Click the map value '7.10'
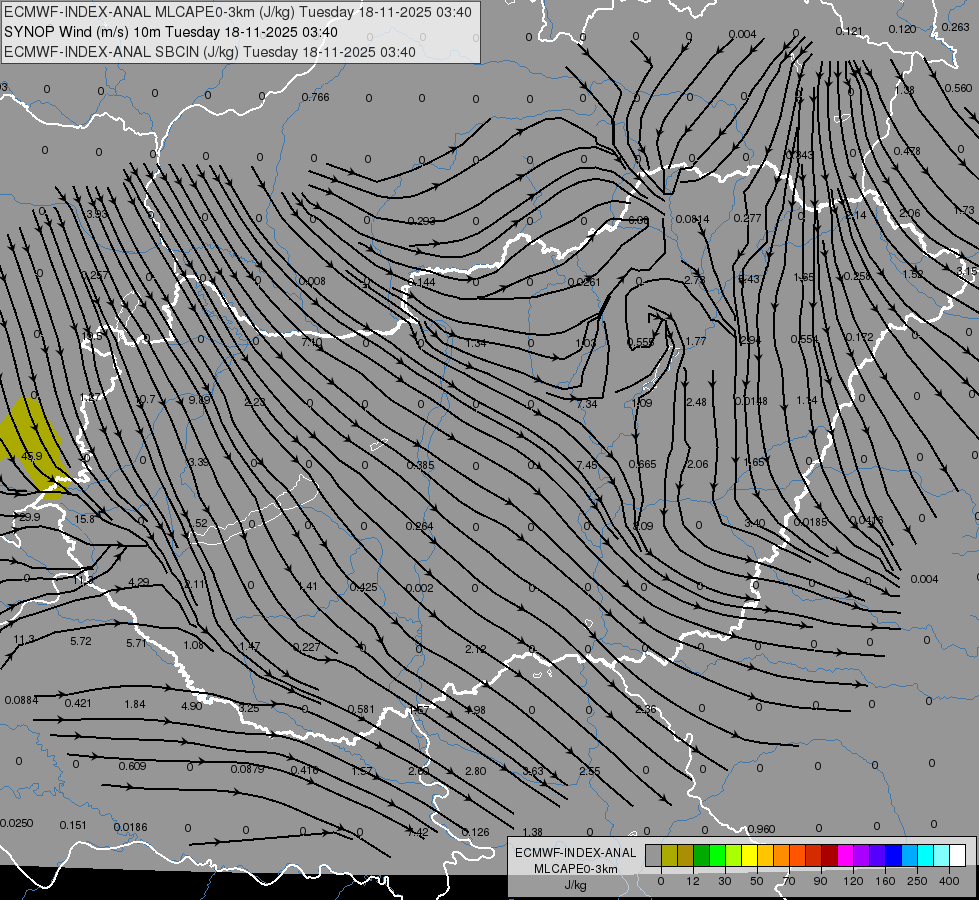Image resolution: width=979 pixels, height=900 pixels. 312,342
